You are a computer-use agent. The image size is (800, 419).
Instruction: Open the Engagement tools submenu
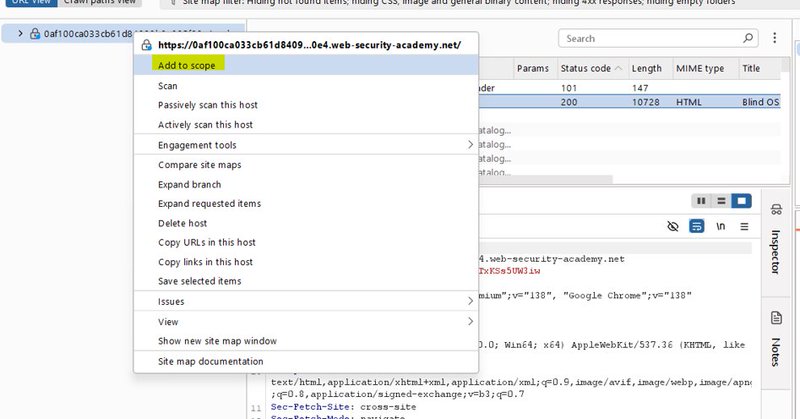click(x=306, y=145)
